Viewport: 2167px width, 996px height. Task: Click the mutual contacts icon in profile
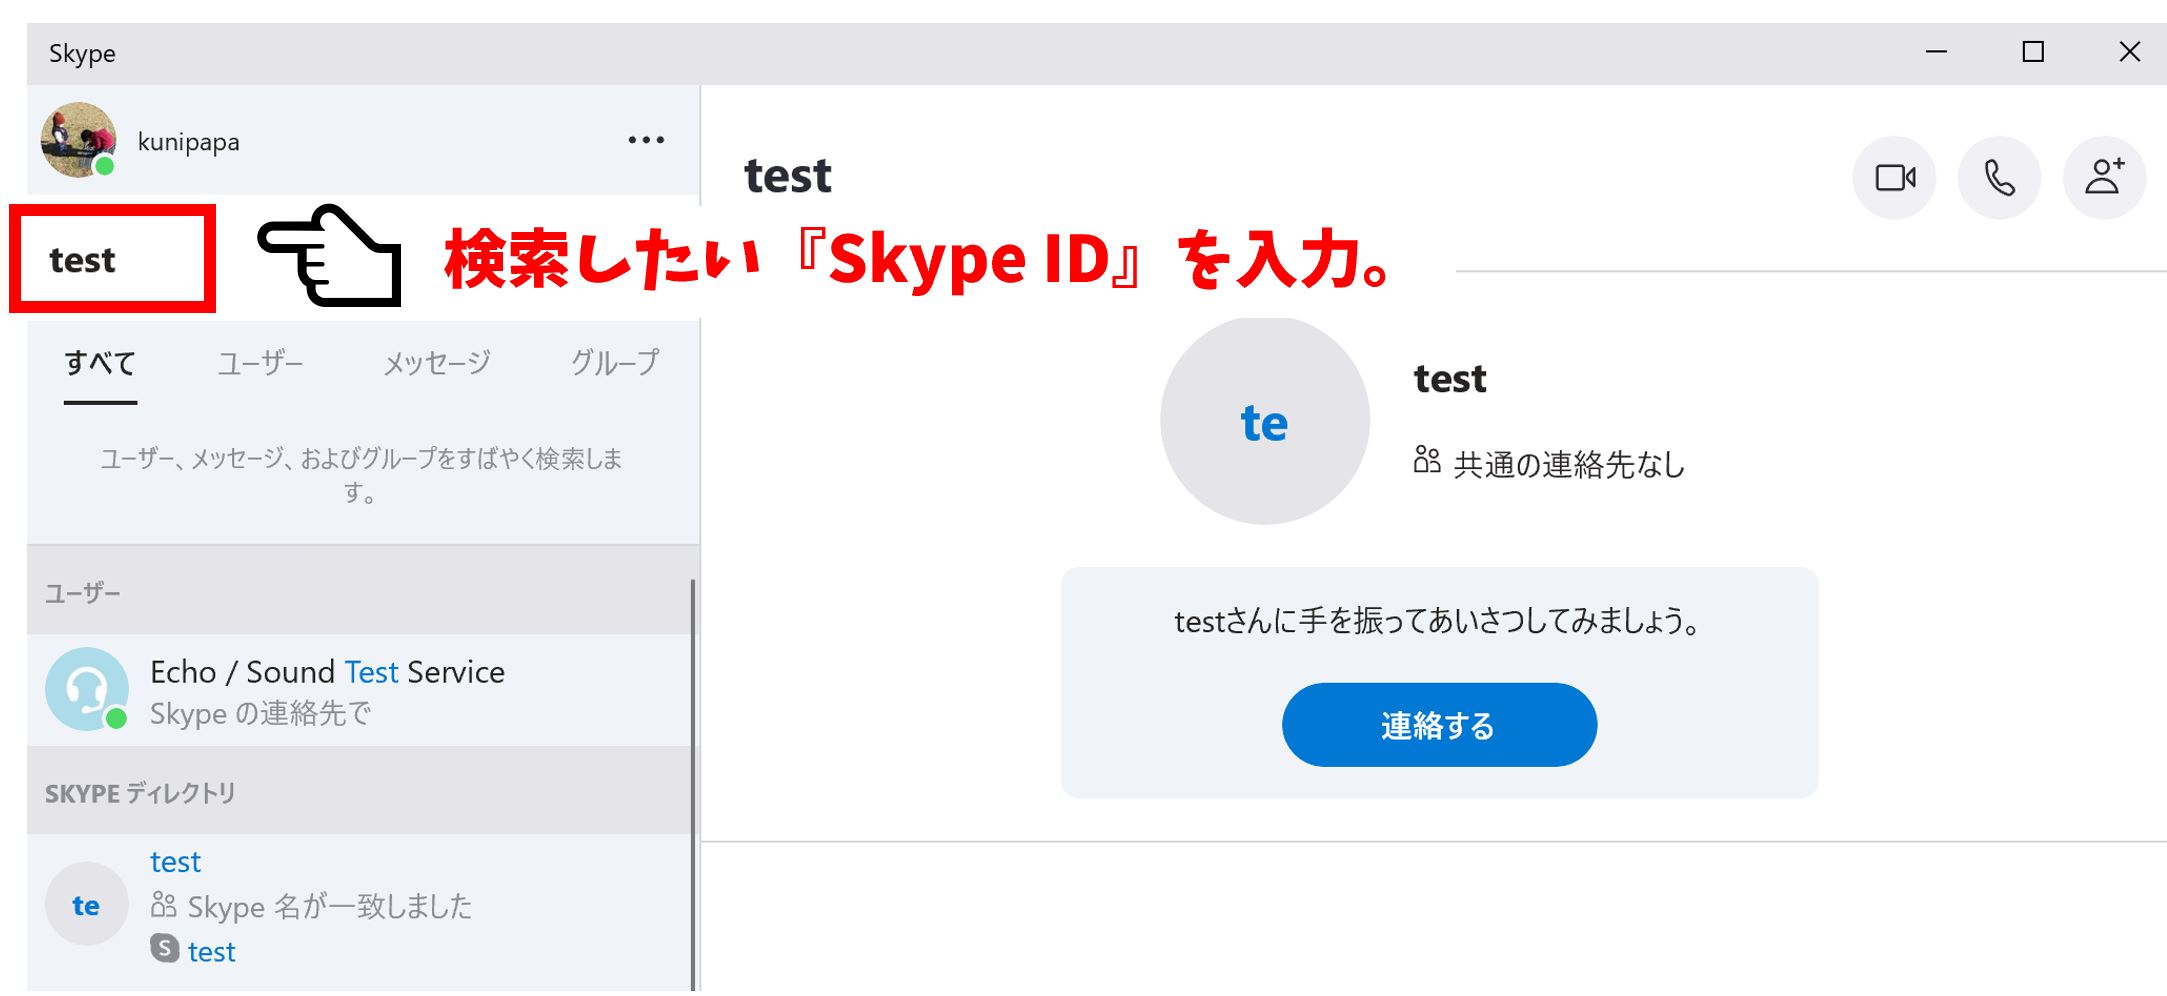coord(1427,460)
